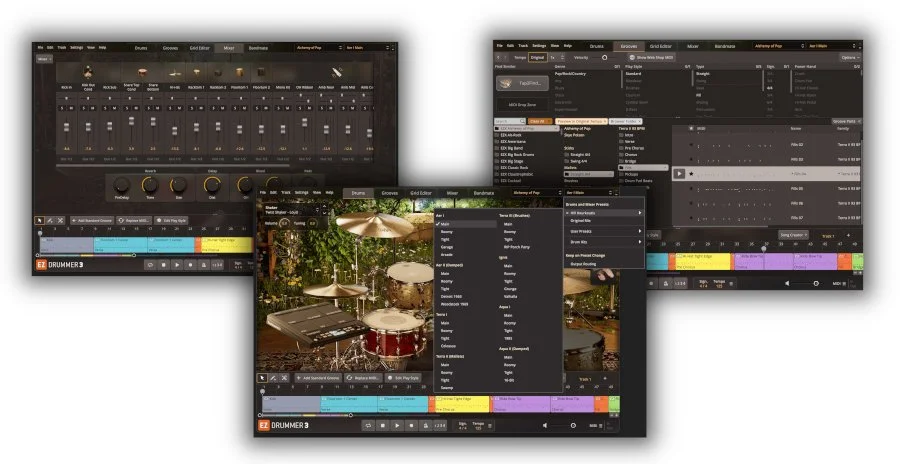Open the Options dropdown in the Grooves window
This screenshot has width=900, height=464.
tap(850, 57)
